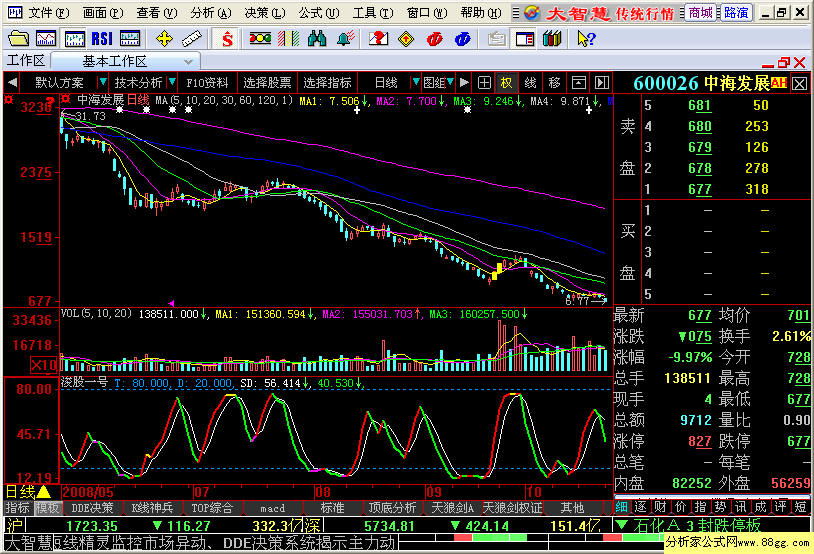Viewport: 814px width, 554px height.
Task: Click the window layout panel icon
Action: tap(525, 39)
